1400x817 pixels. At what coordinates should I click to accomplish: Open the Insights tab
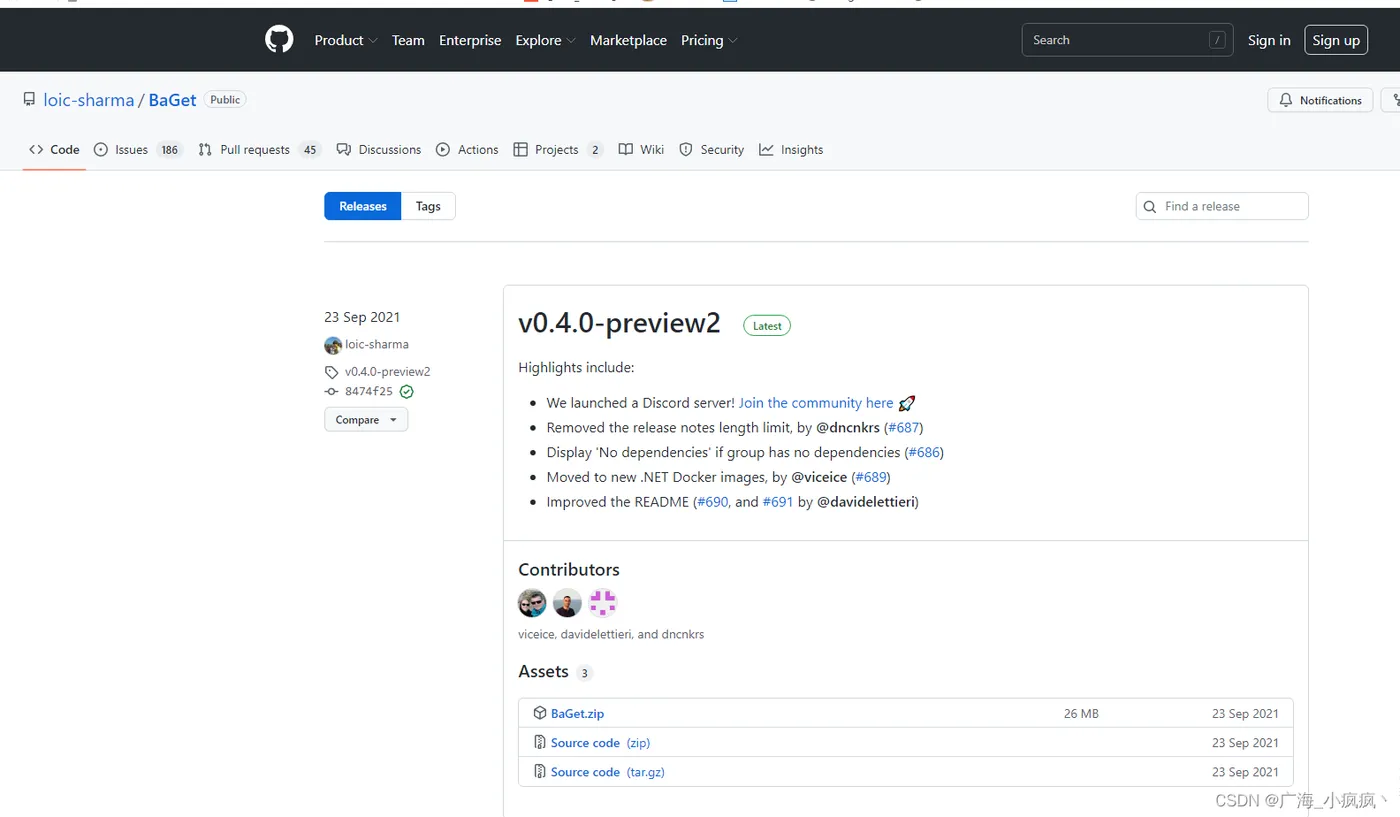click(791, 150)
